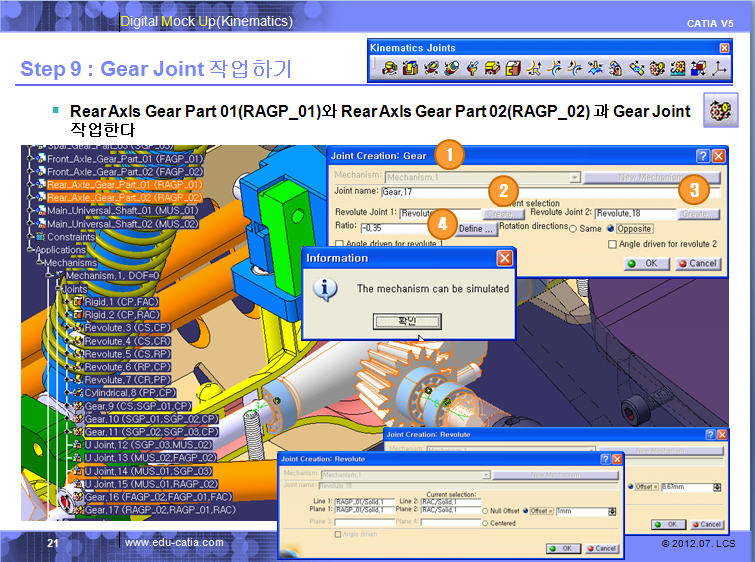The width and height of the screenshot is (755, 562).
Task: Open the Mechanism dropdown in Gear dialog
Action: point(574,176)
